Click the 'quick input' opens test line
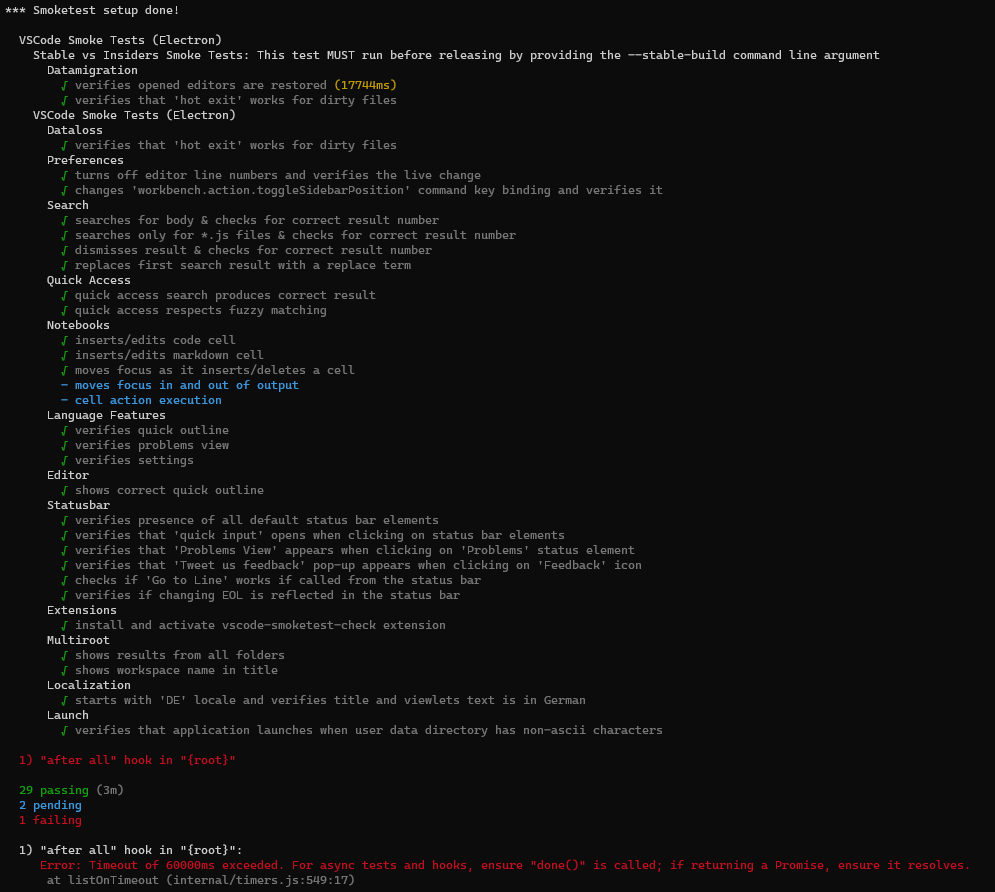Viewport: 995px width, 892px height. [x=313, y=535]
